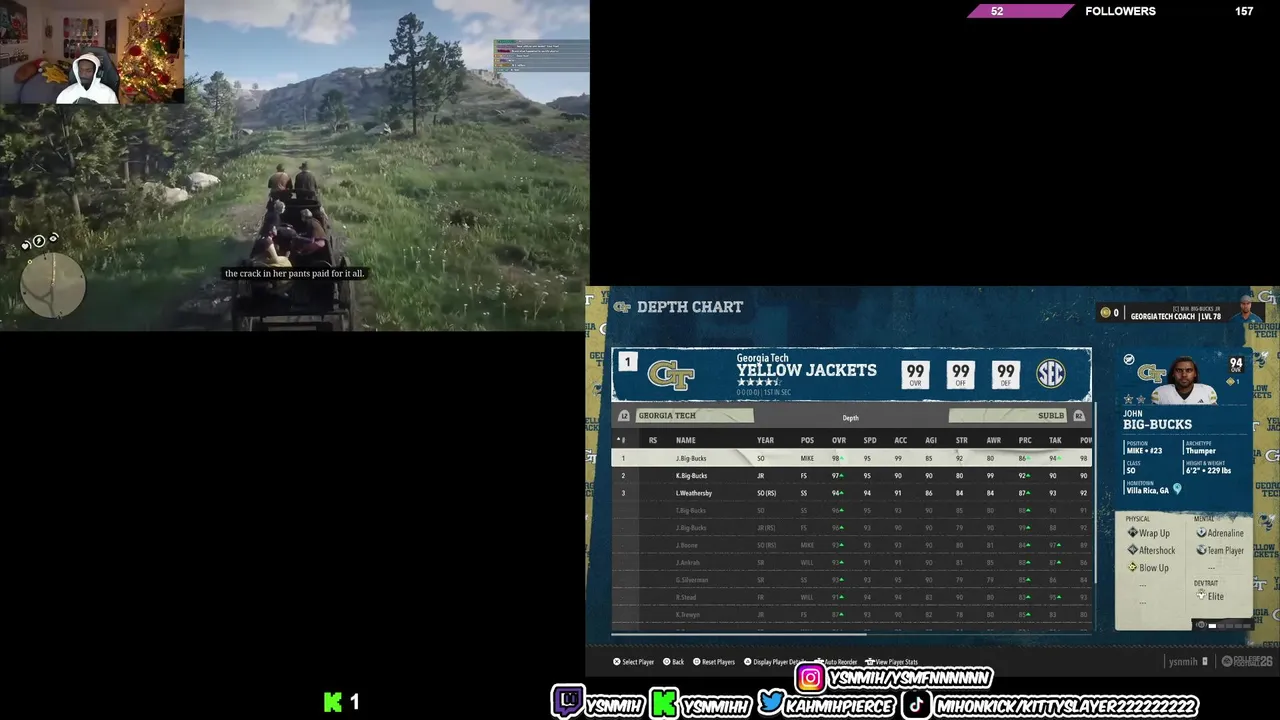
Task: Select the G.Silverman row
Action: pos(851,580)
